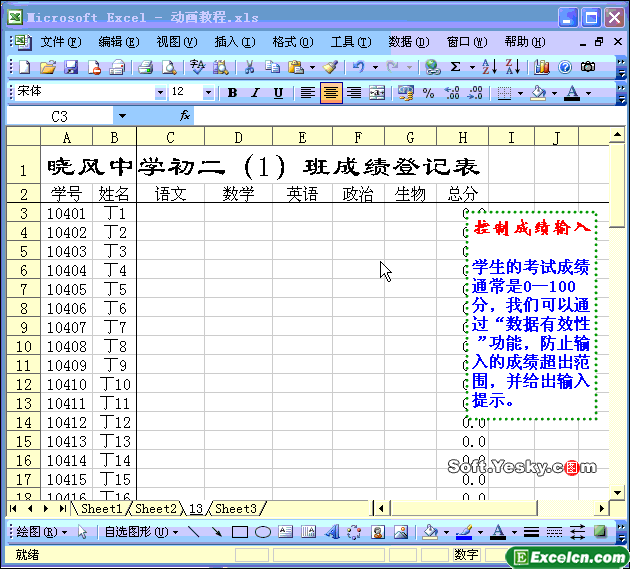The height and width of the screenshot is (569, 630).
Task: Click the AutoSum sigma icon
Action: [455, 67]
